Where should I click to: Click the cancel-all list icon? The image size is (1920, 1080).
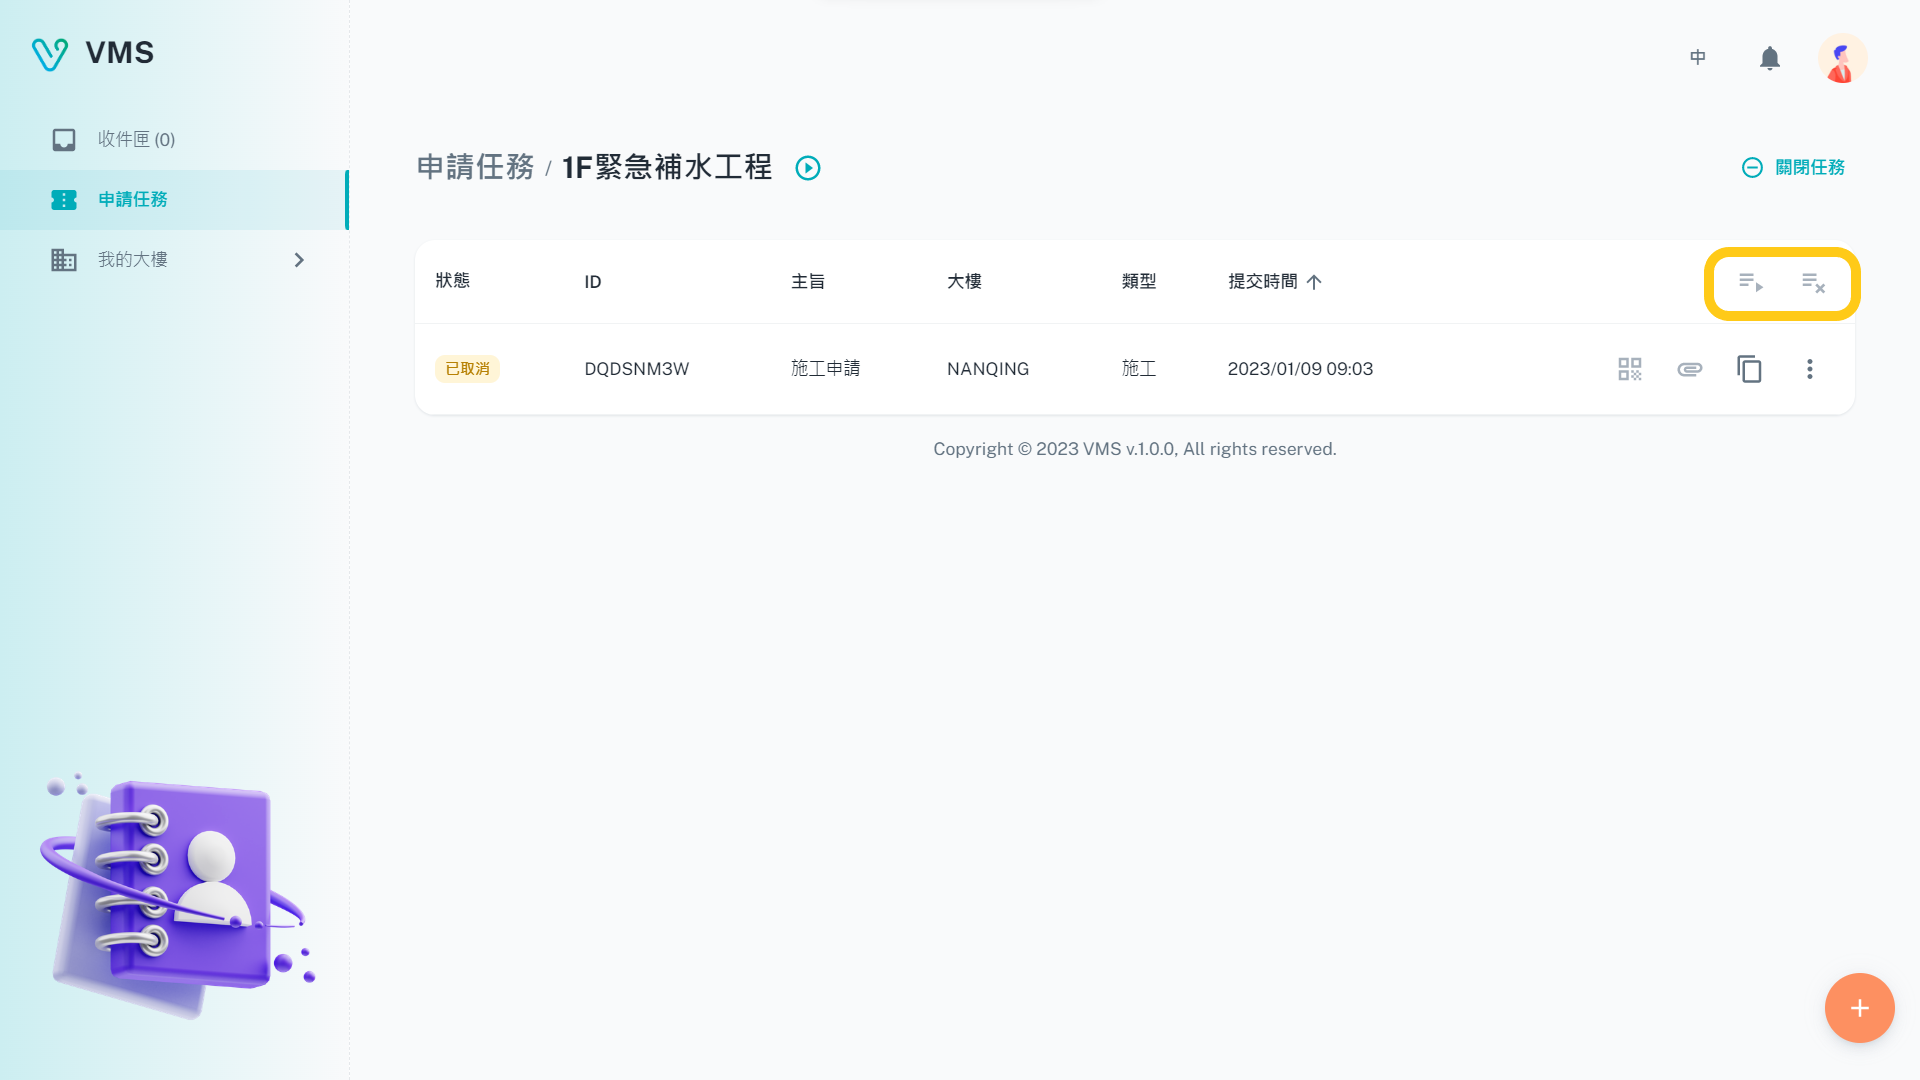point(1813,283)
